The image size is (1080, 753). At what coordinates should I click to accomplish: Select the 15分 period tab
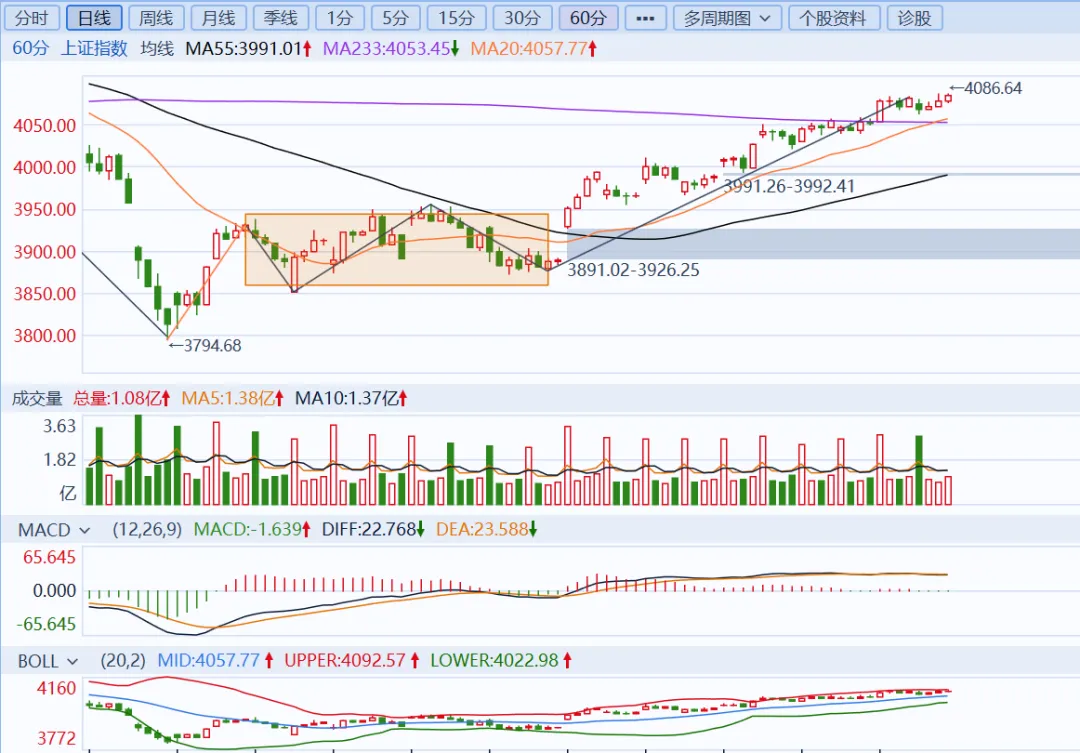(x=457, y=18)
